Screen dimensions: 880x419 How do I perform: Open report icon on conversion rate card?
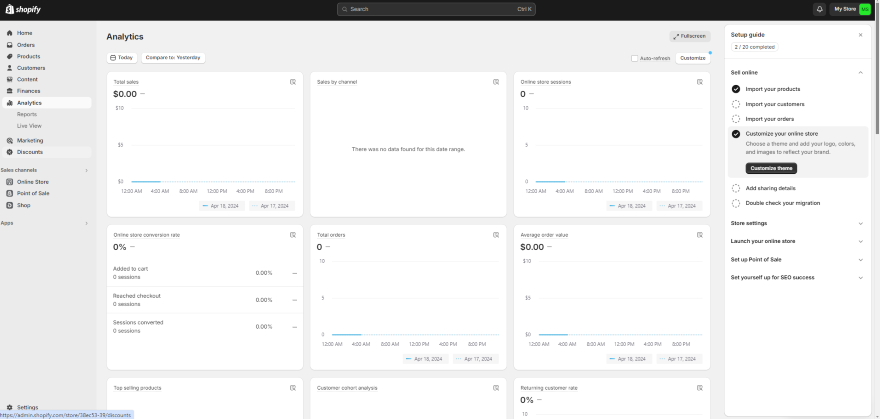(292, 235)
